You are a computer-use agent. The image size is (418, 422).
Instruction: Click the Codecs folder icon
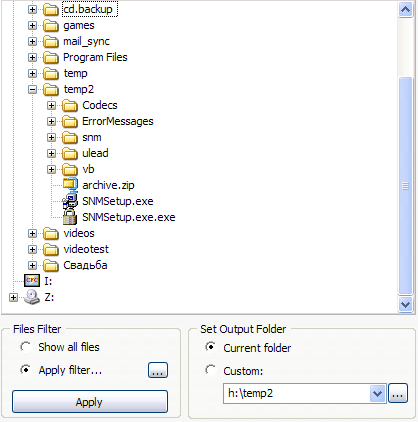coord(70,105)
